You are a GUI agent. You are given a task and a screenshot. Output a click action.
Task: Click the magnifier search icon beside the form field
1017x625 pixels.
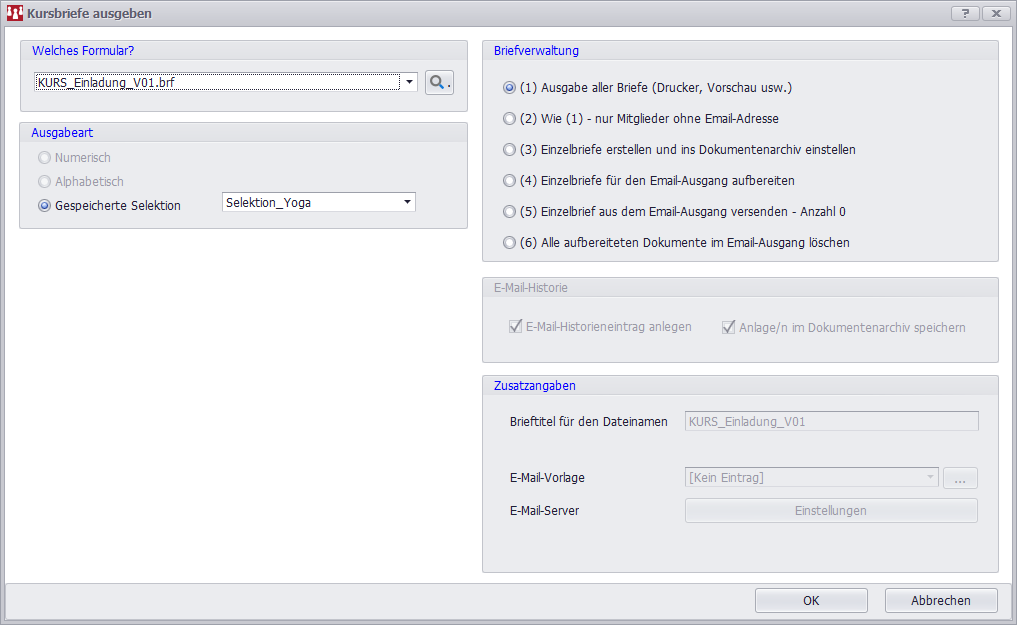click(439, 83)
